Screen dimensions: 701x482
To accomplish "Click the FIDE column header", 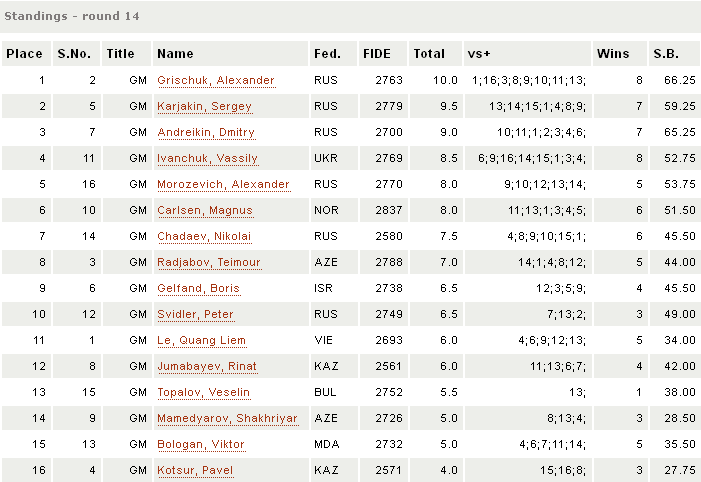I will pos(378,54).
